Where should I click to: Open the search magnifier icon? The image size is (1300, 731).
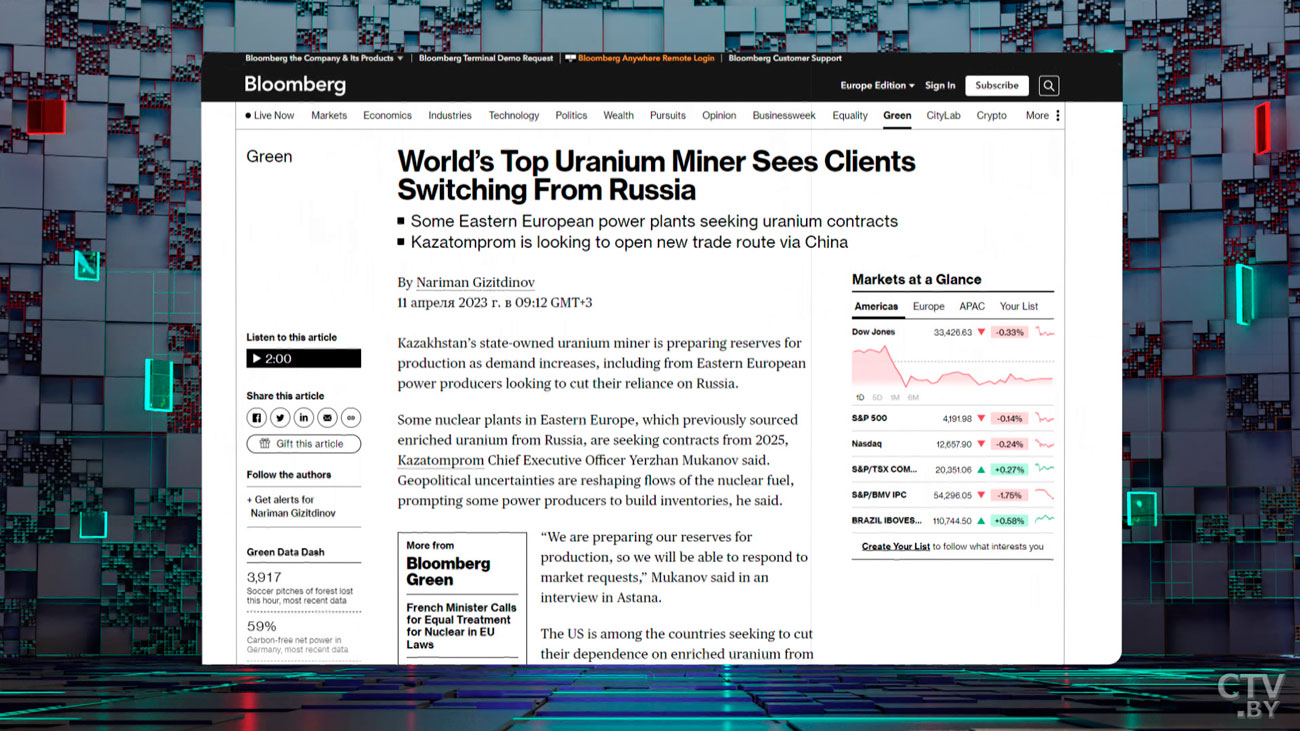click(1048, 86)
